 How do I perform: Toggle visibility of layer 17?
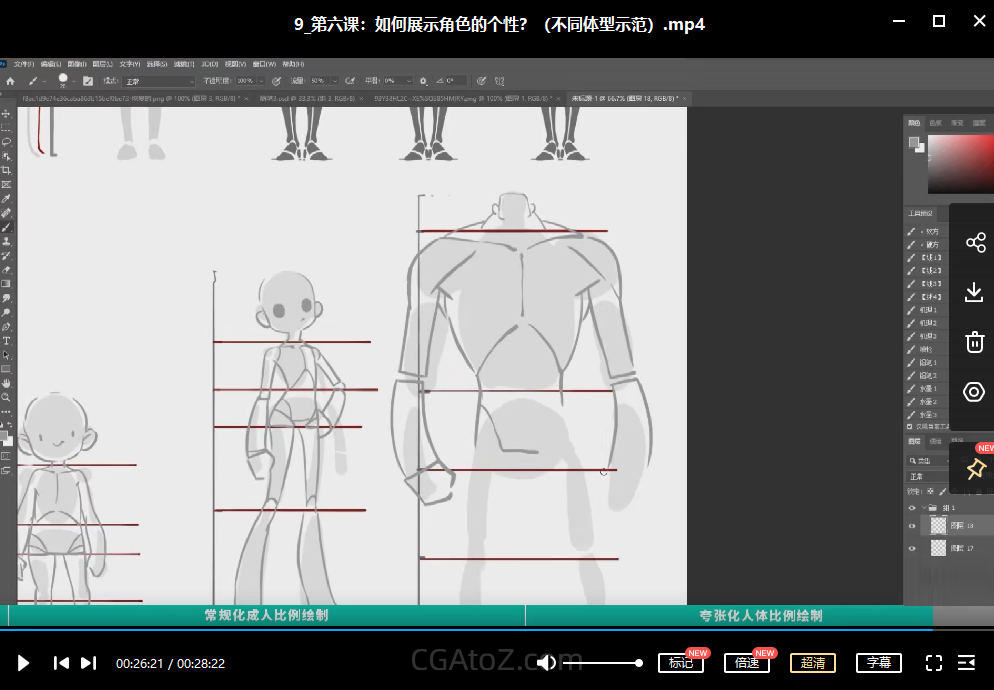click(x=912, y=549)
